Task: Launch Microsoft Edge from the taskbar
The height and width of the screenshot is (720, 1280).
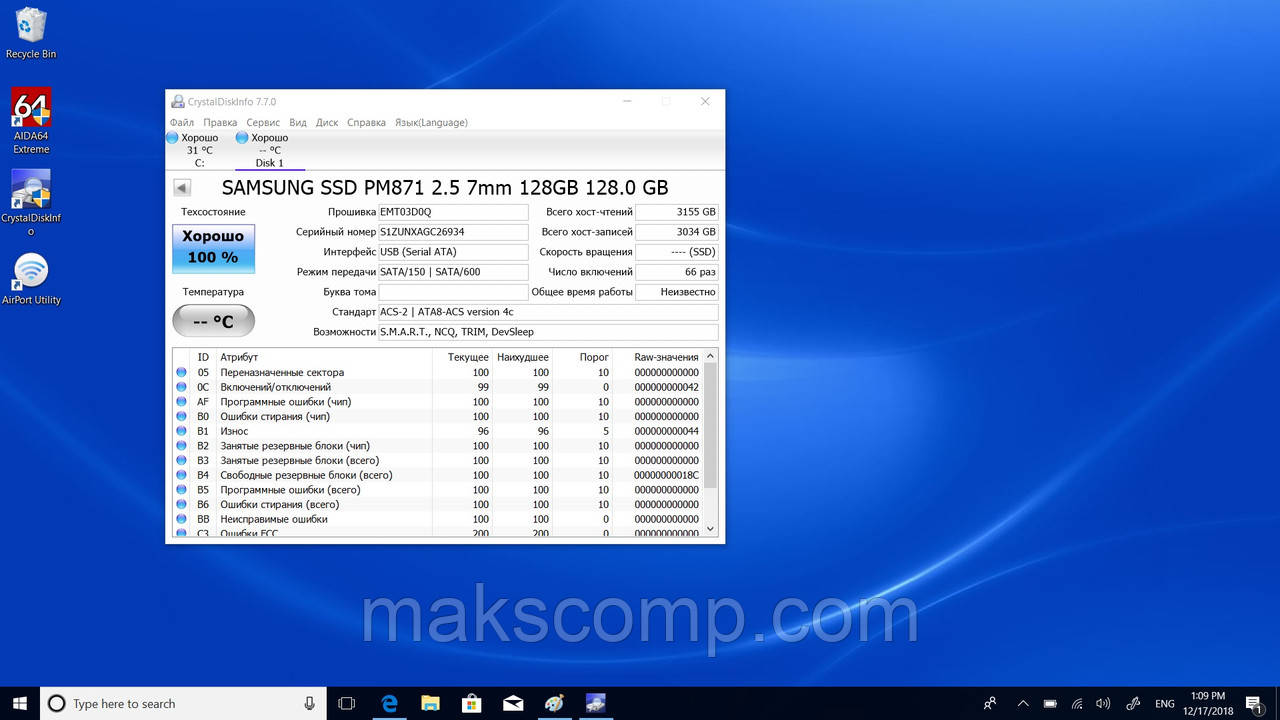Action: tap(389, 703)
